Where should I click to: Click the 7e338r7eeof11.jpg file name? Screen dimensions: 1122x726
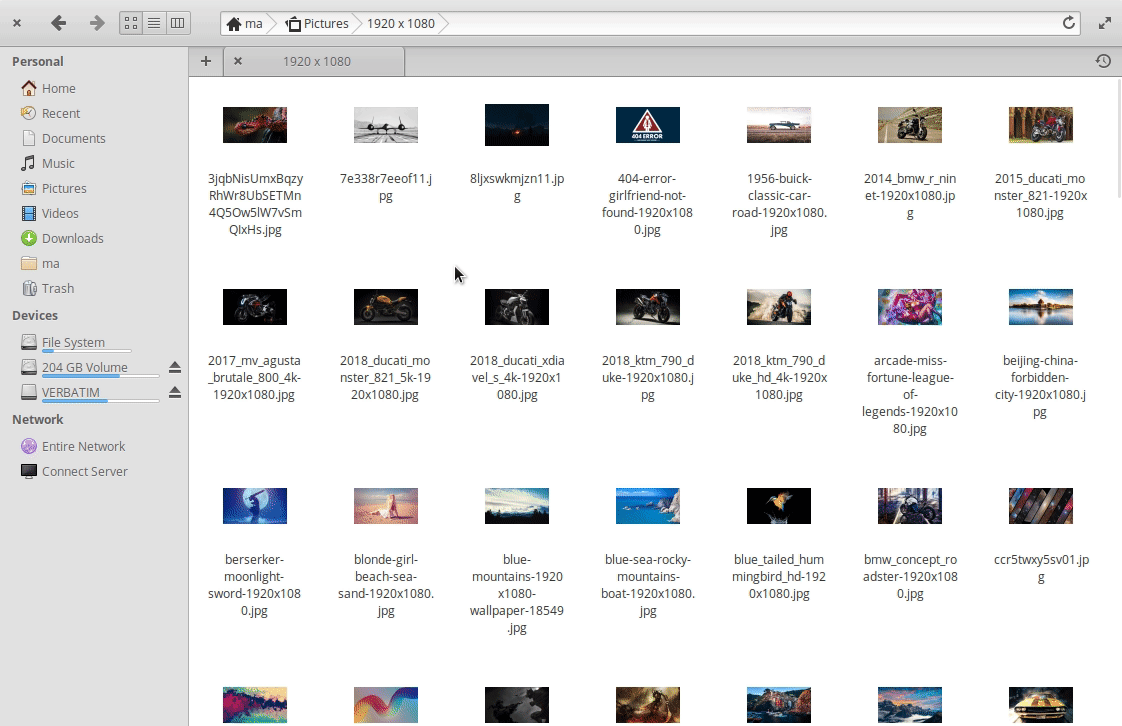pos(386,187)
